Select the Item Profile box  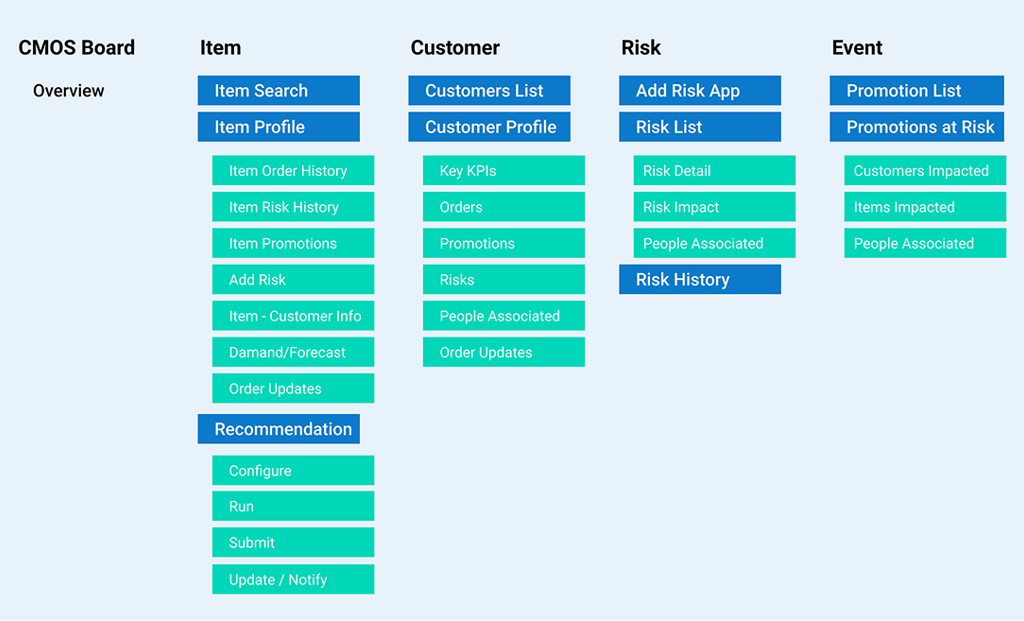pos(278,127)
